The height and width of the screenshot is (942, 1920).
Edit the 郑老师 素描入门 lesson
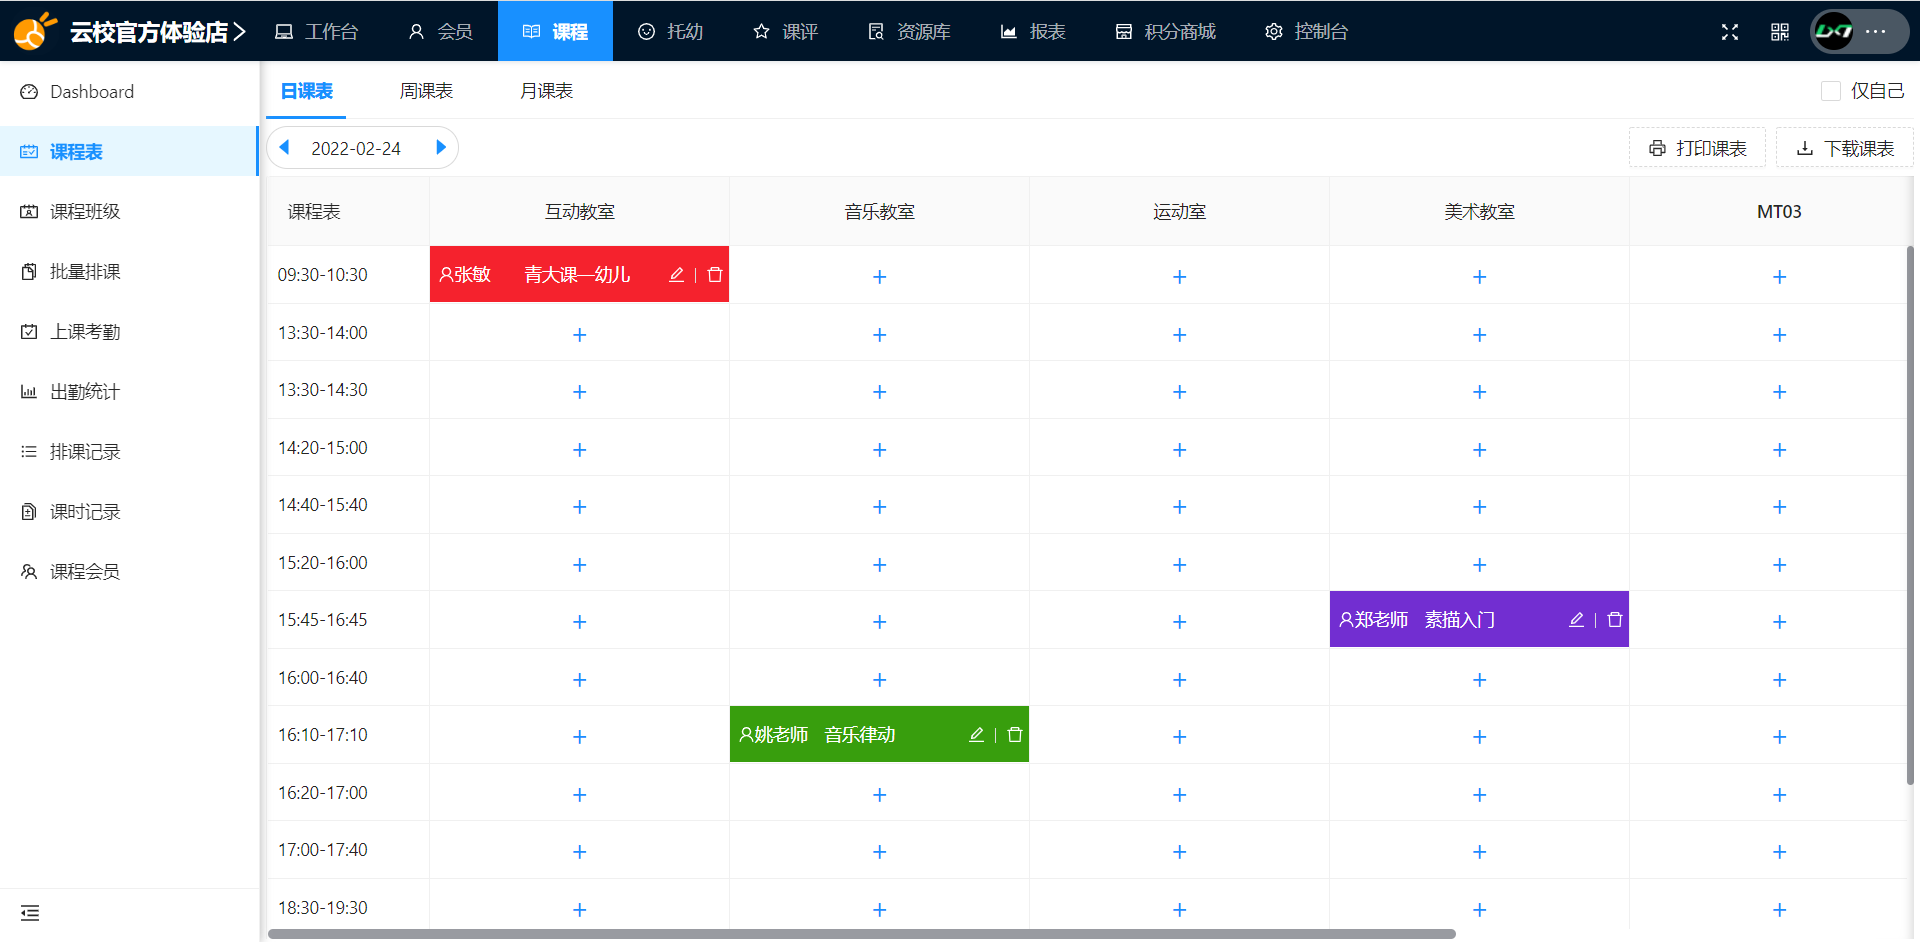1576,619
